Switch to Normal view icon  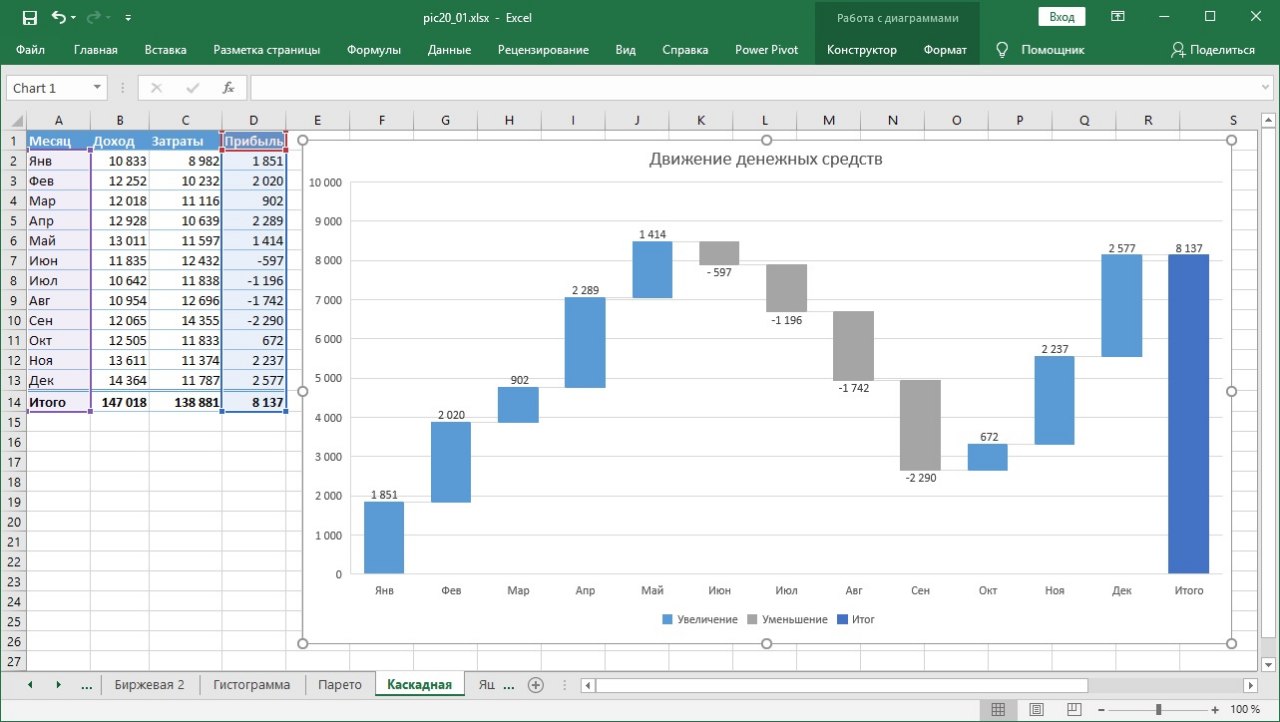click(998, 709)
